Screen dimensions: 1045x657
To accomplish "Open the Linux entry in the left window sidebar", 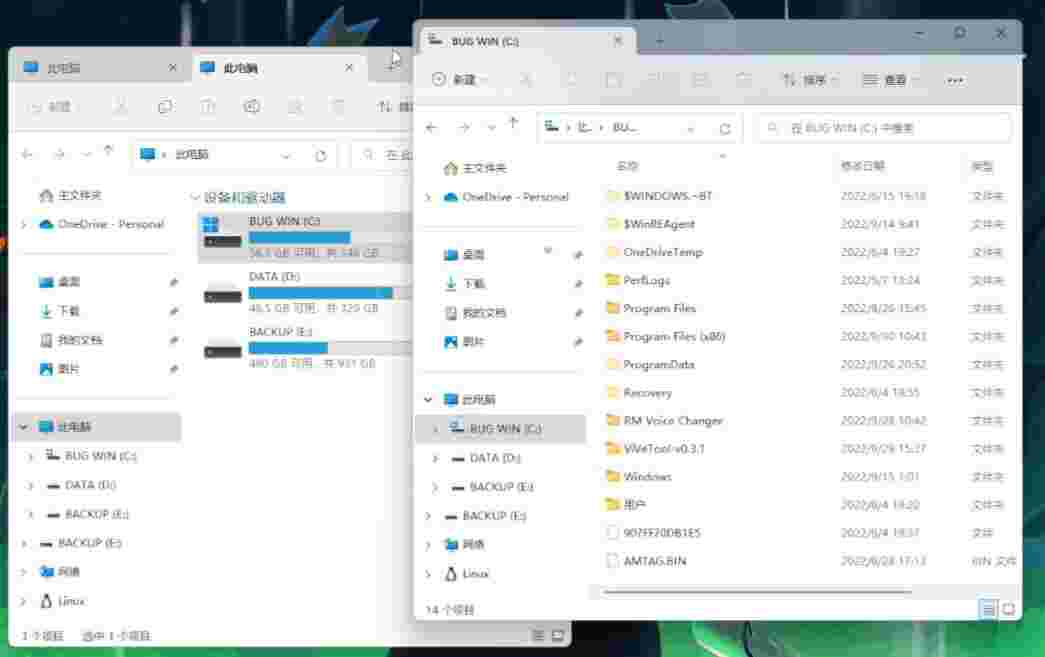I will click(70, 601).
